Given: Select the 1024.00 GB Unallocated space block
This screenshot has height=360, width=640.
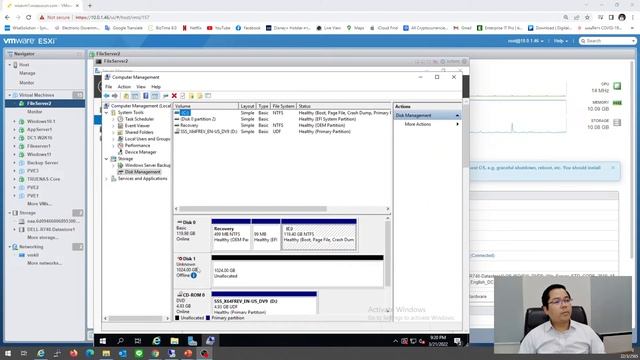Looking at the screenshot, I should click(297, 271).
